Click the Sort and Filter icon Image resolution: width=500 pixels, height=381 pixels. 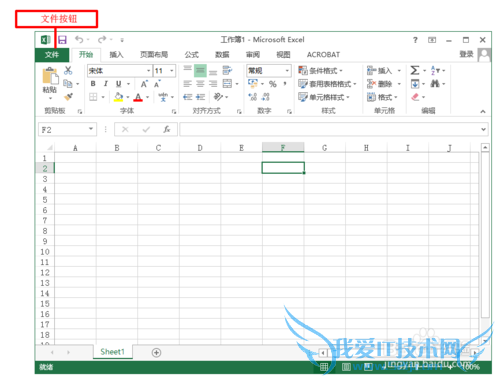(x=435, y=70)
